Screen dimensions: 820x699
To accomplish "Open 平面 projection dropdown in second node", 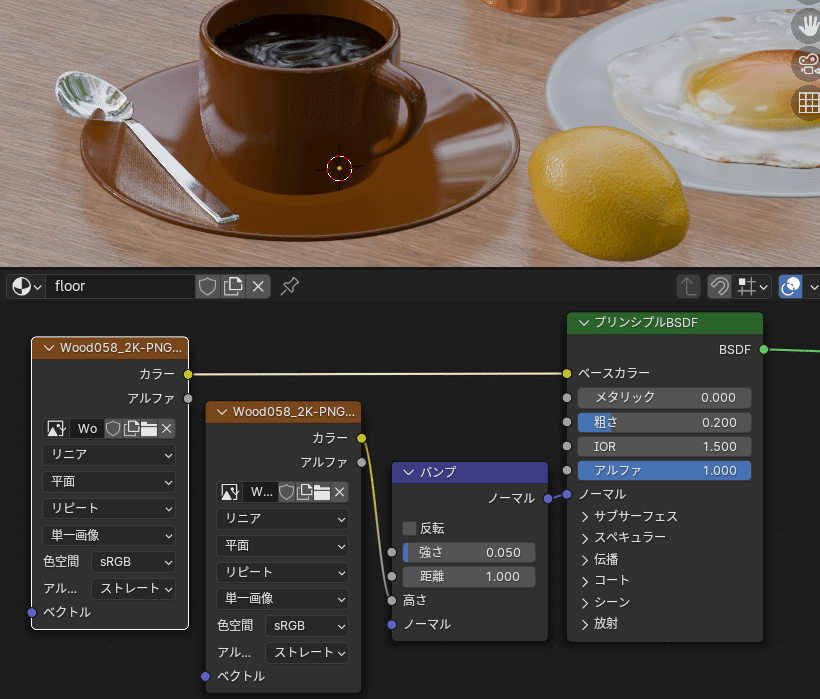I will [282, 546].
